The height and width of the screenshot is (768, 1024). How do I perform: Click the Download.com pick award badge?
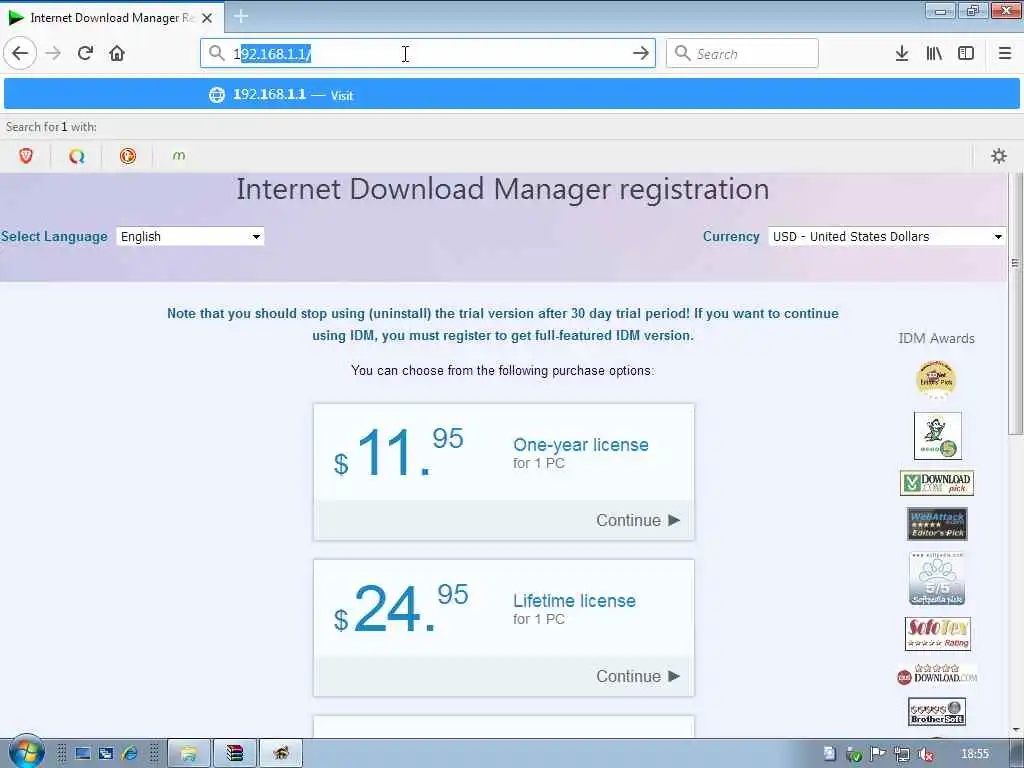pos(937,483)
